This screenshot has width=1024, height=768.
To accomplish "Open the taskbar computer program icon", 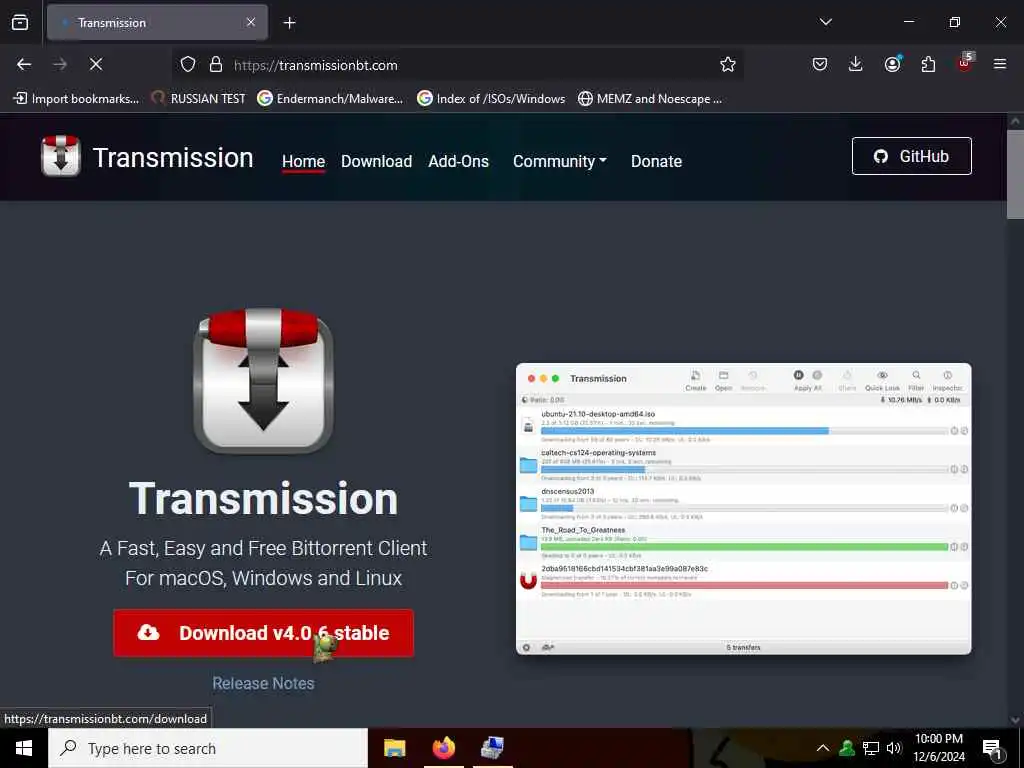I will (x=492, y=748).
